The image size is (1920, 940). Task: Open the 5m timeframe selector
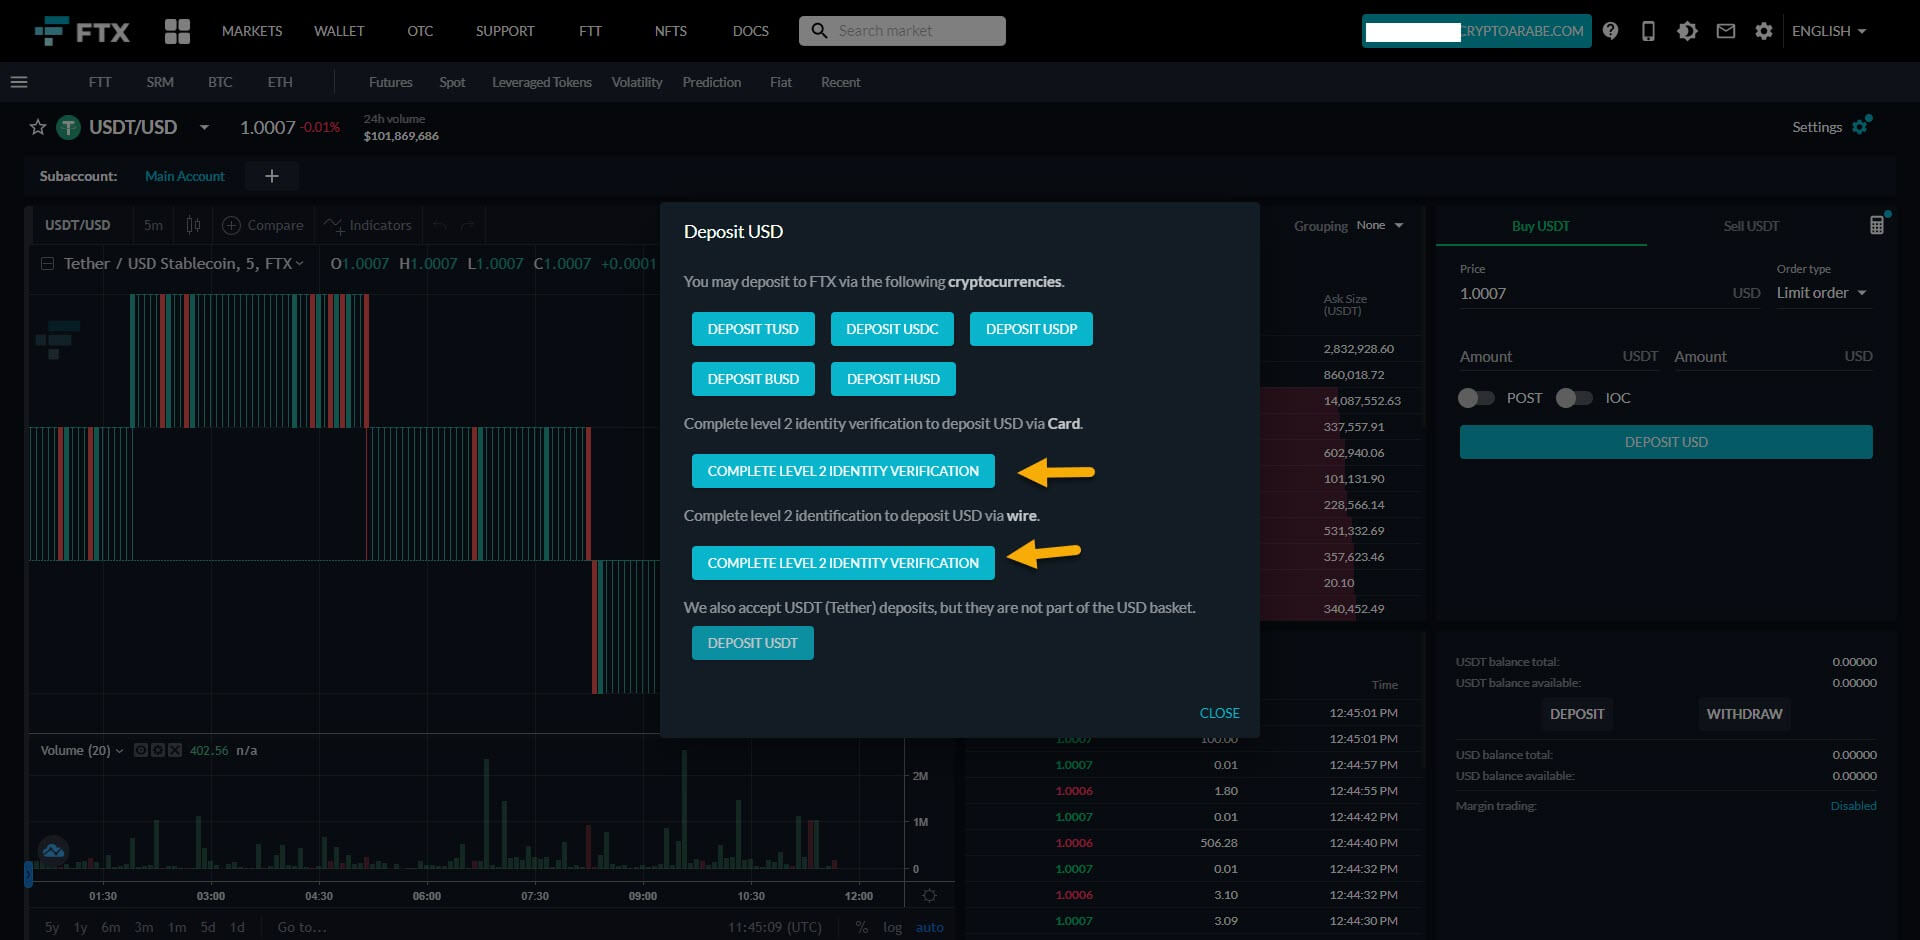(x=153, y=225)
